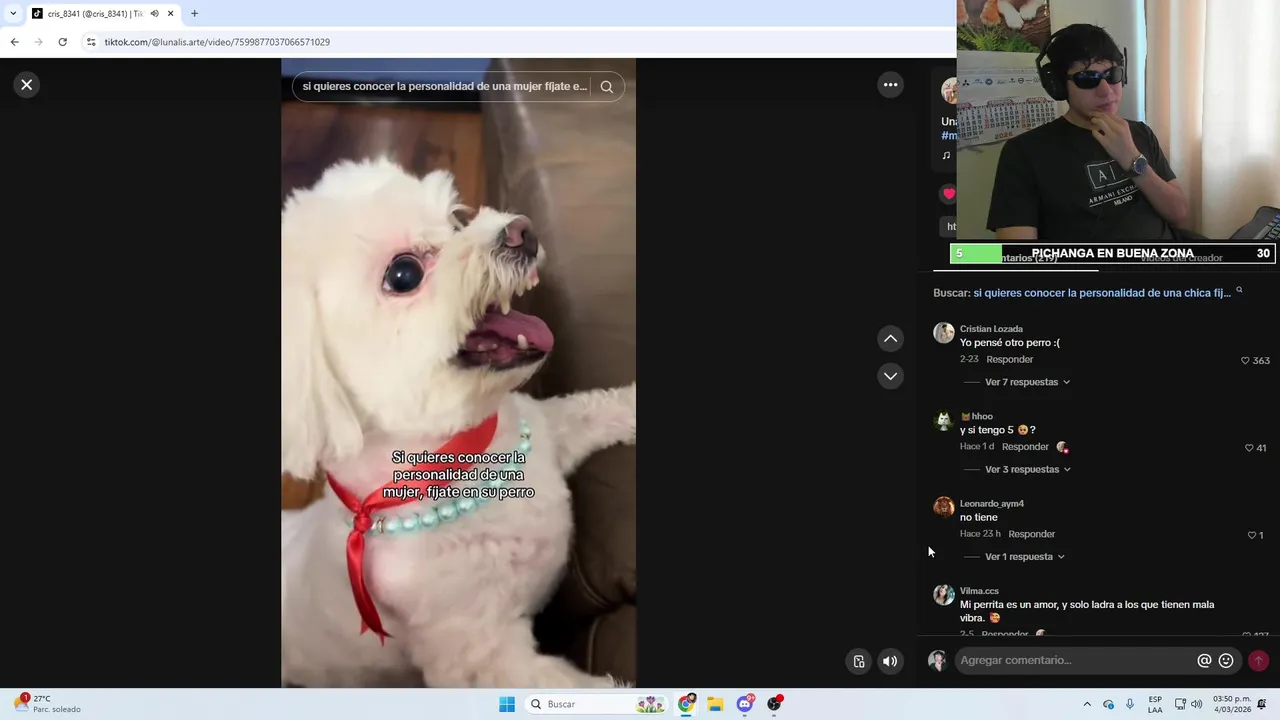Close the cris_8341 browser tab
Screen dimensions: 1280x720
(x=171, y=14)
